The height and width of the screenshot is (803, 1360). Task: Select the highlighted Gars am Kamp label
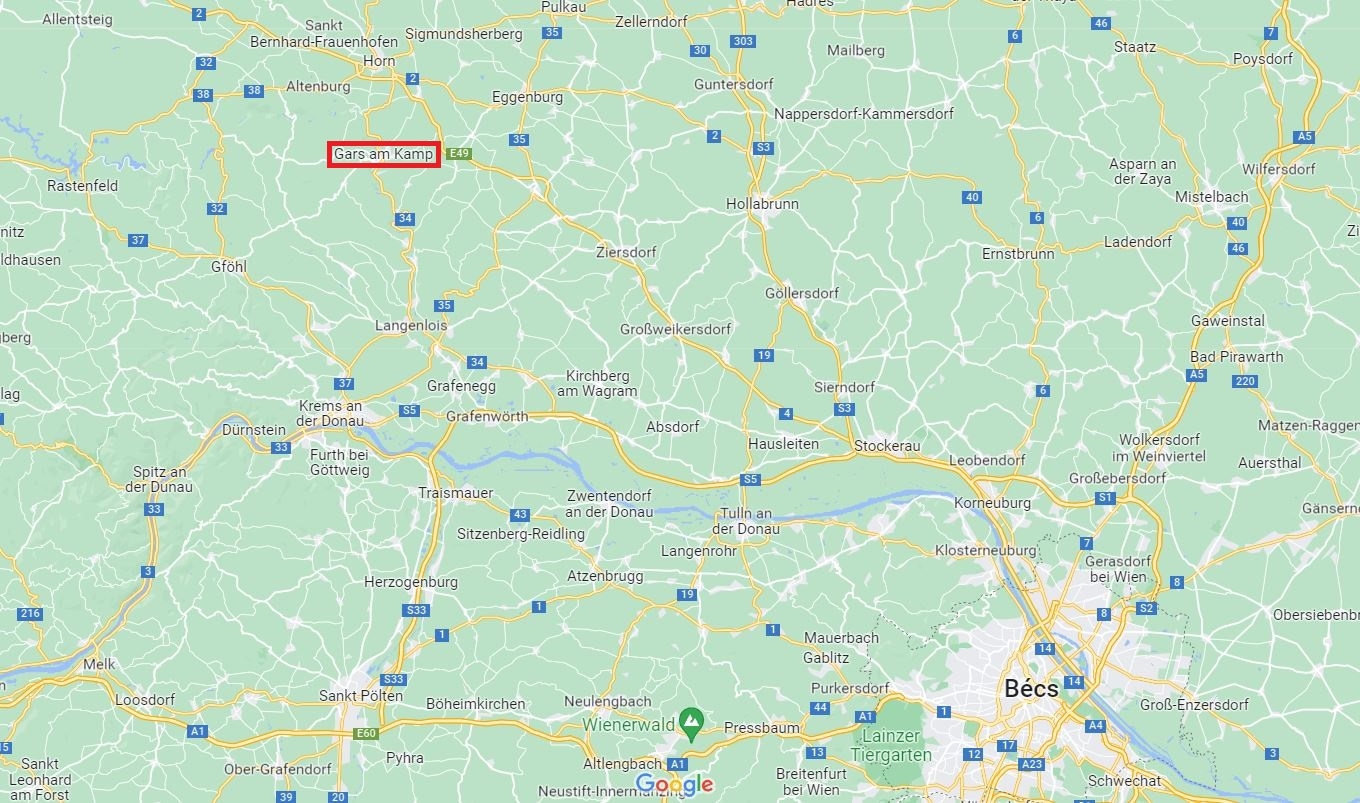(x=384, y=154)
